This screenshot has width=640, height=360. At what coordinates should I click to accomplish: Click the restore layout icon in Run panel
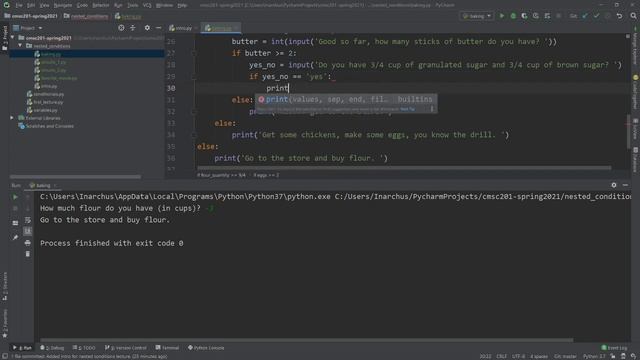pyautogui.click(x=15, y=223)
